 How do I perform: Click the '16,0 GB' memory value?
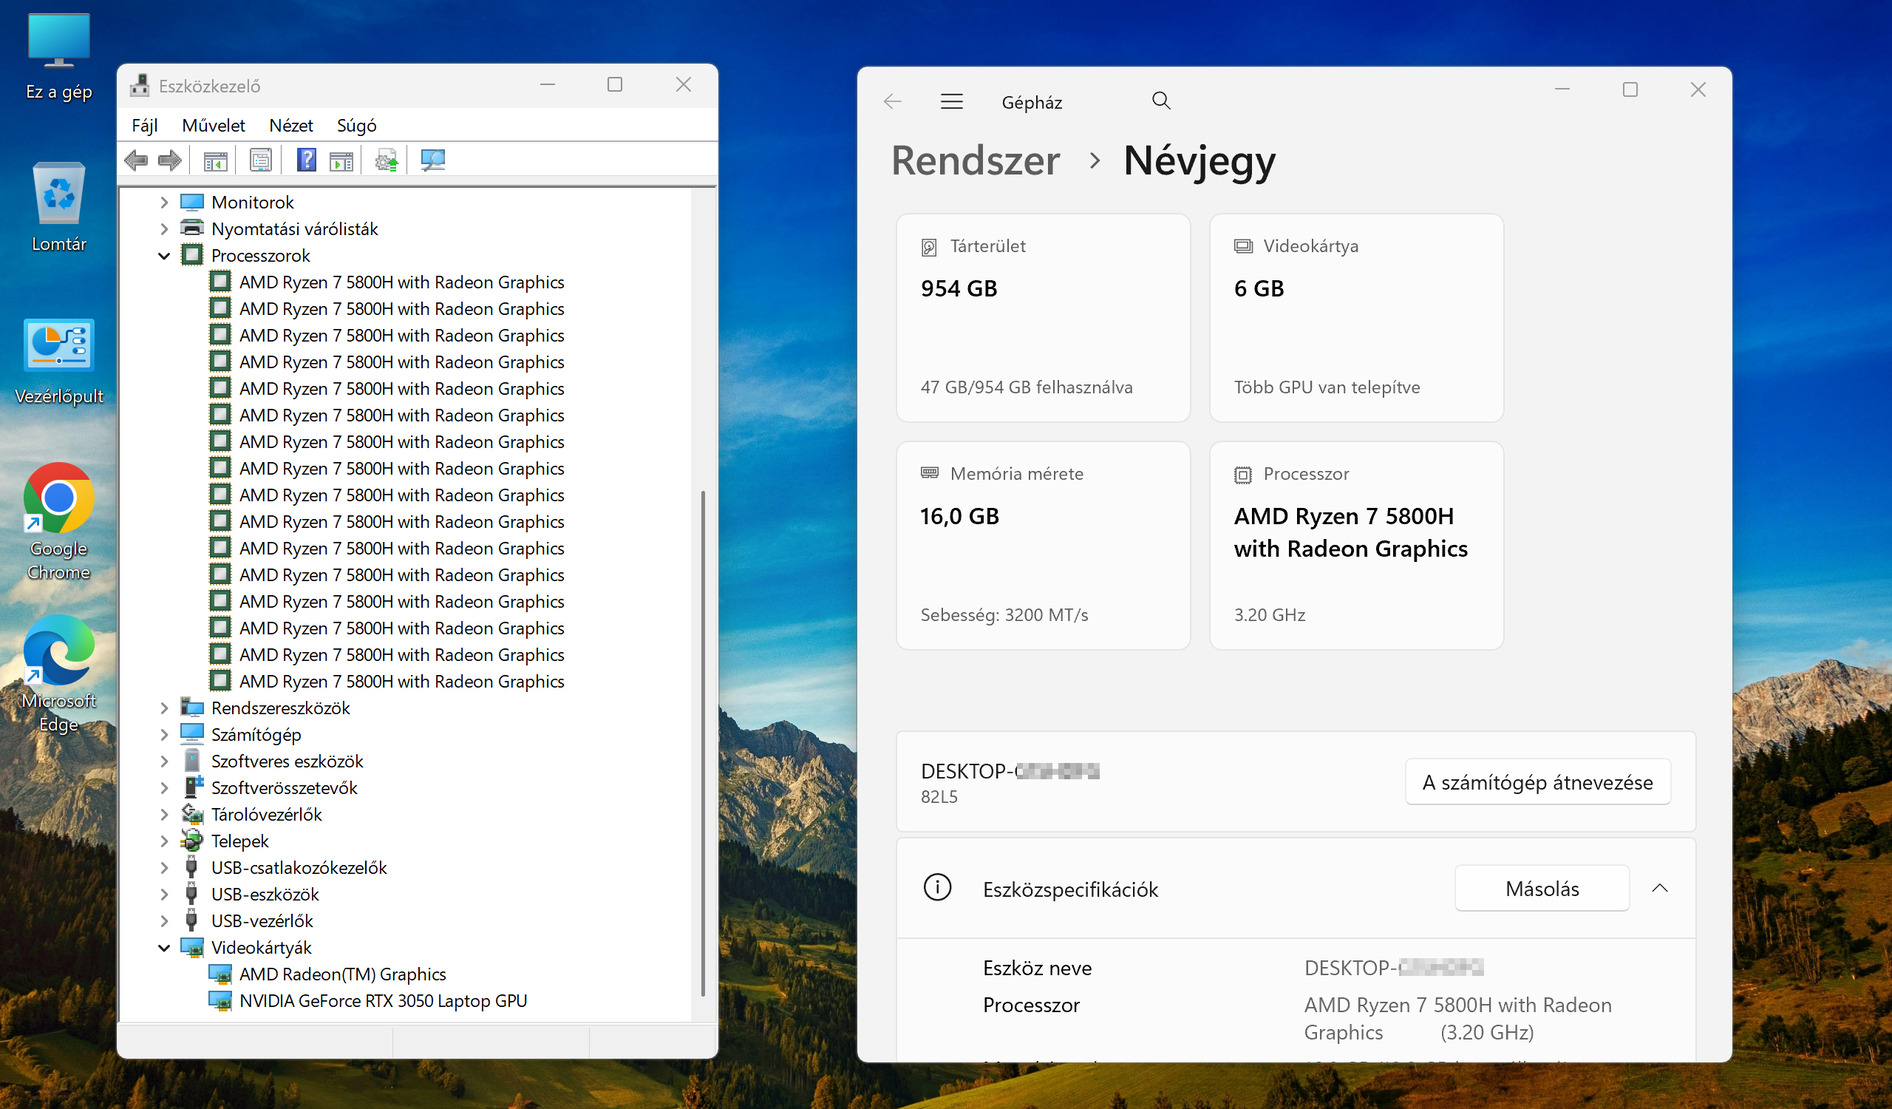[960, 516]
